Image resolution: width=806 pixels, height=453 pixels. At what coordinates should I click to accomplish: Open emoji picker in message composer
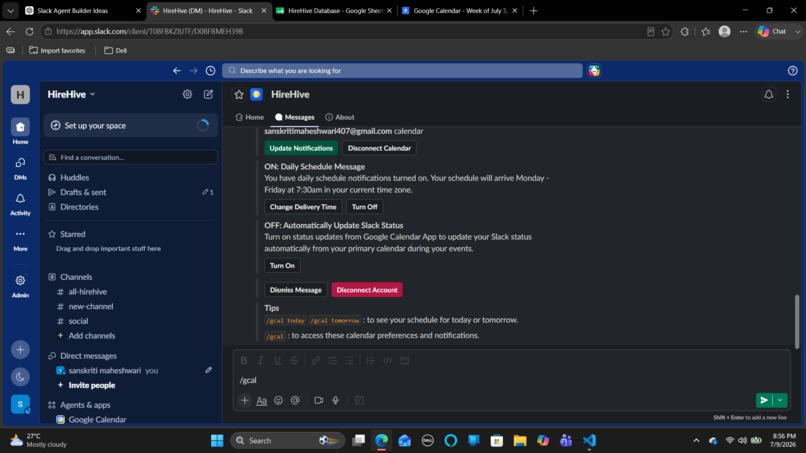pyautogui.click(x=278, y=400)
